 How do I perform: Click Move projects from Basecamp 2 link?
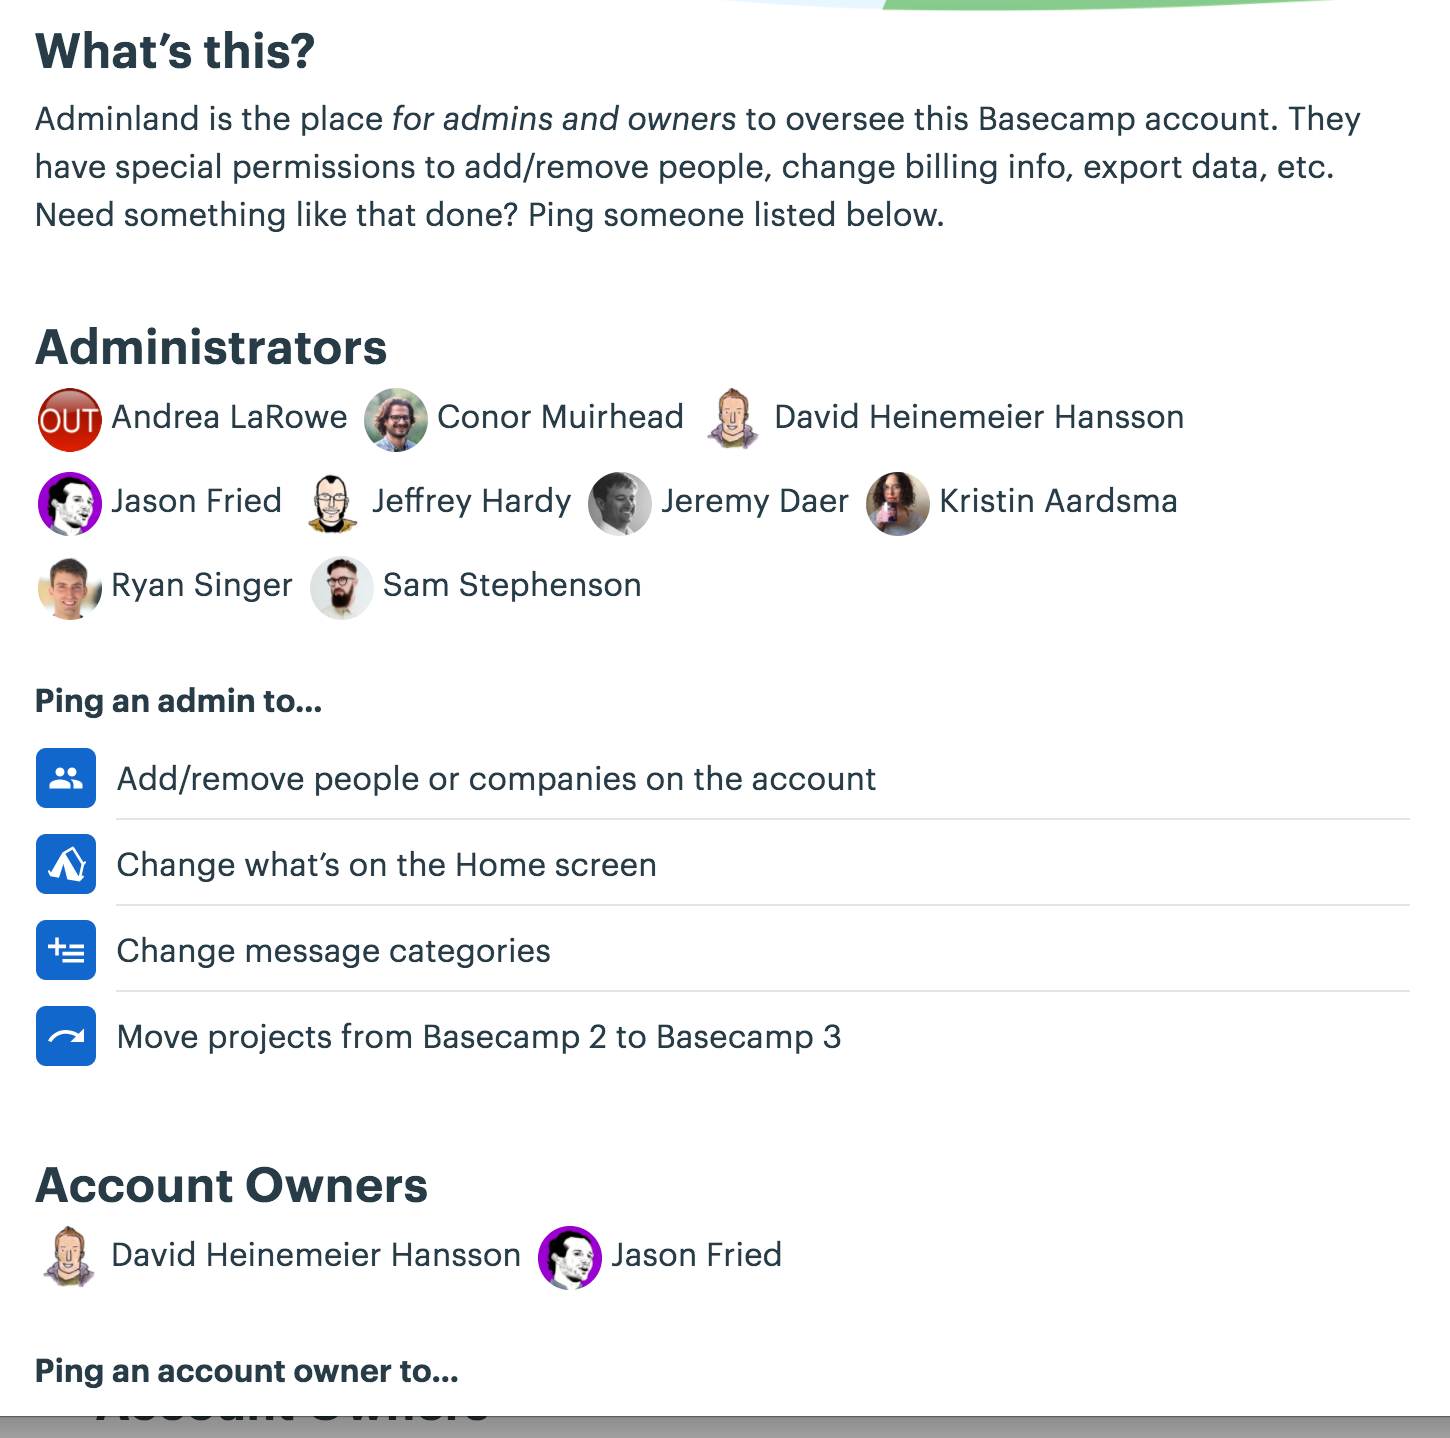(x=479, y=1037)
